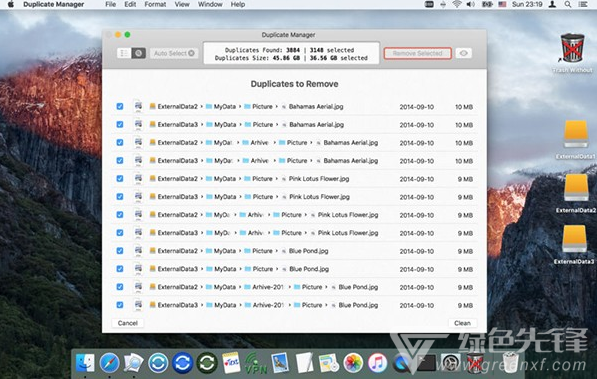
Task: Open Notification Center in menu bar
Action: (583, 5)
